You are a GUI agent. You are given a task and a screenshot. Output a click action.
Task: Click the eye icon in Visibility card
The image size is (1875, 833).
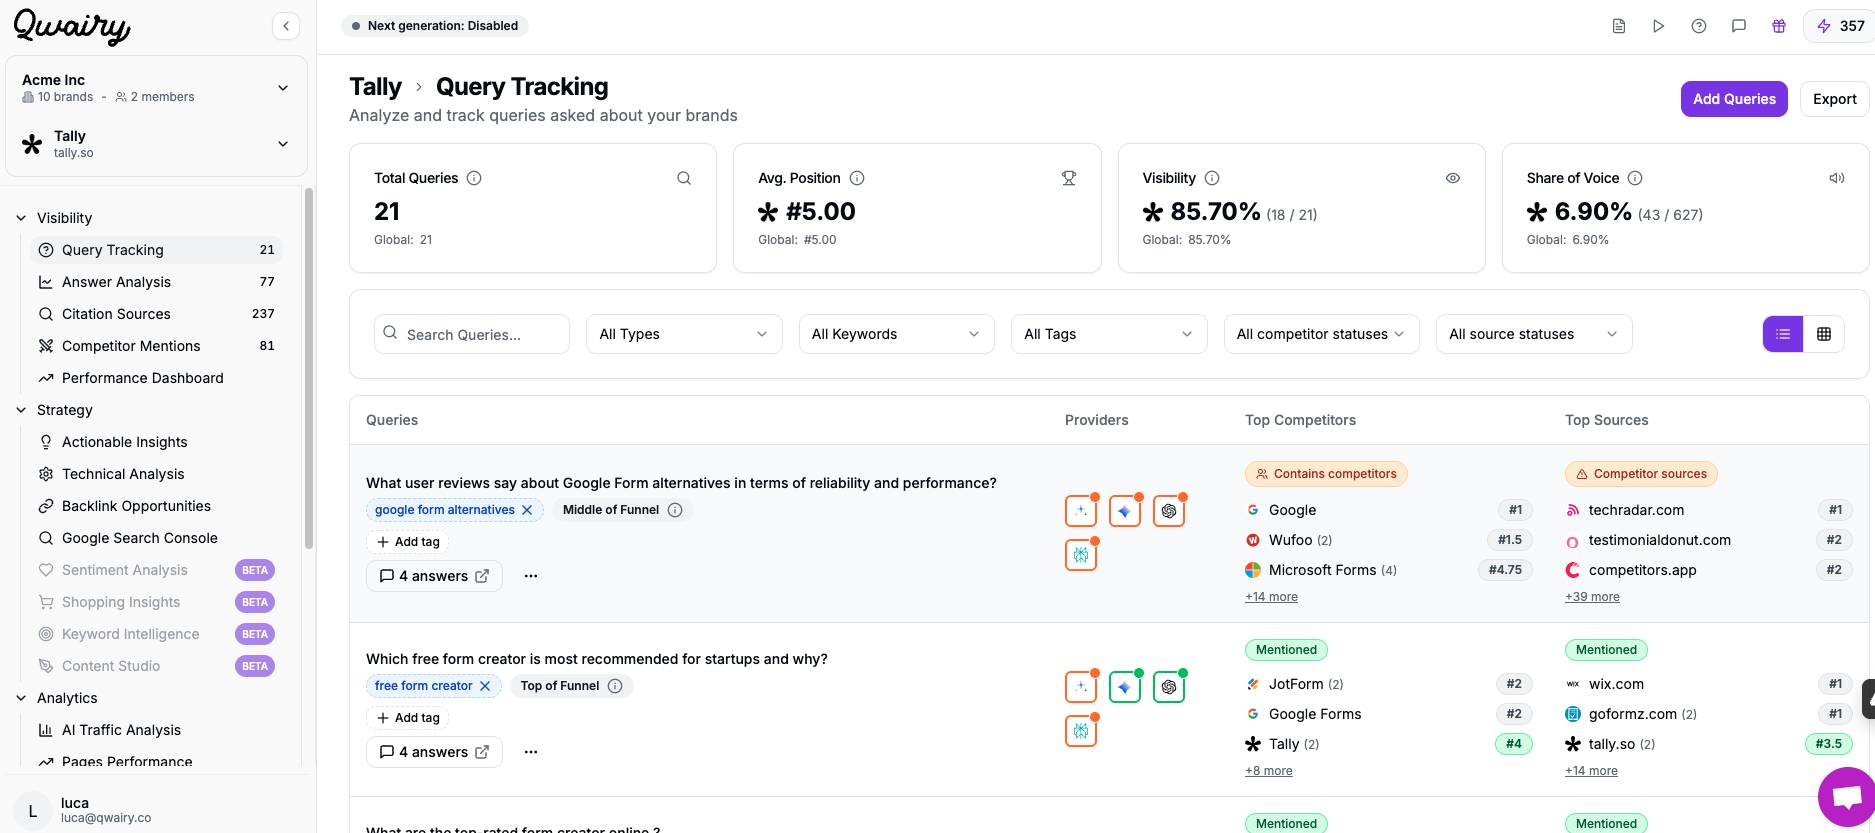[x=1453, y=178]
